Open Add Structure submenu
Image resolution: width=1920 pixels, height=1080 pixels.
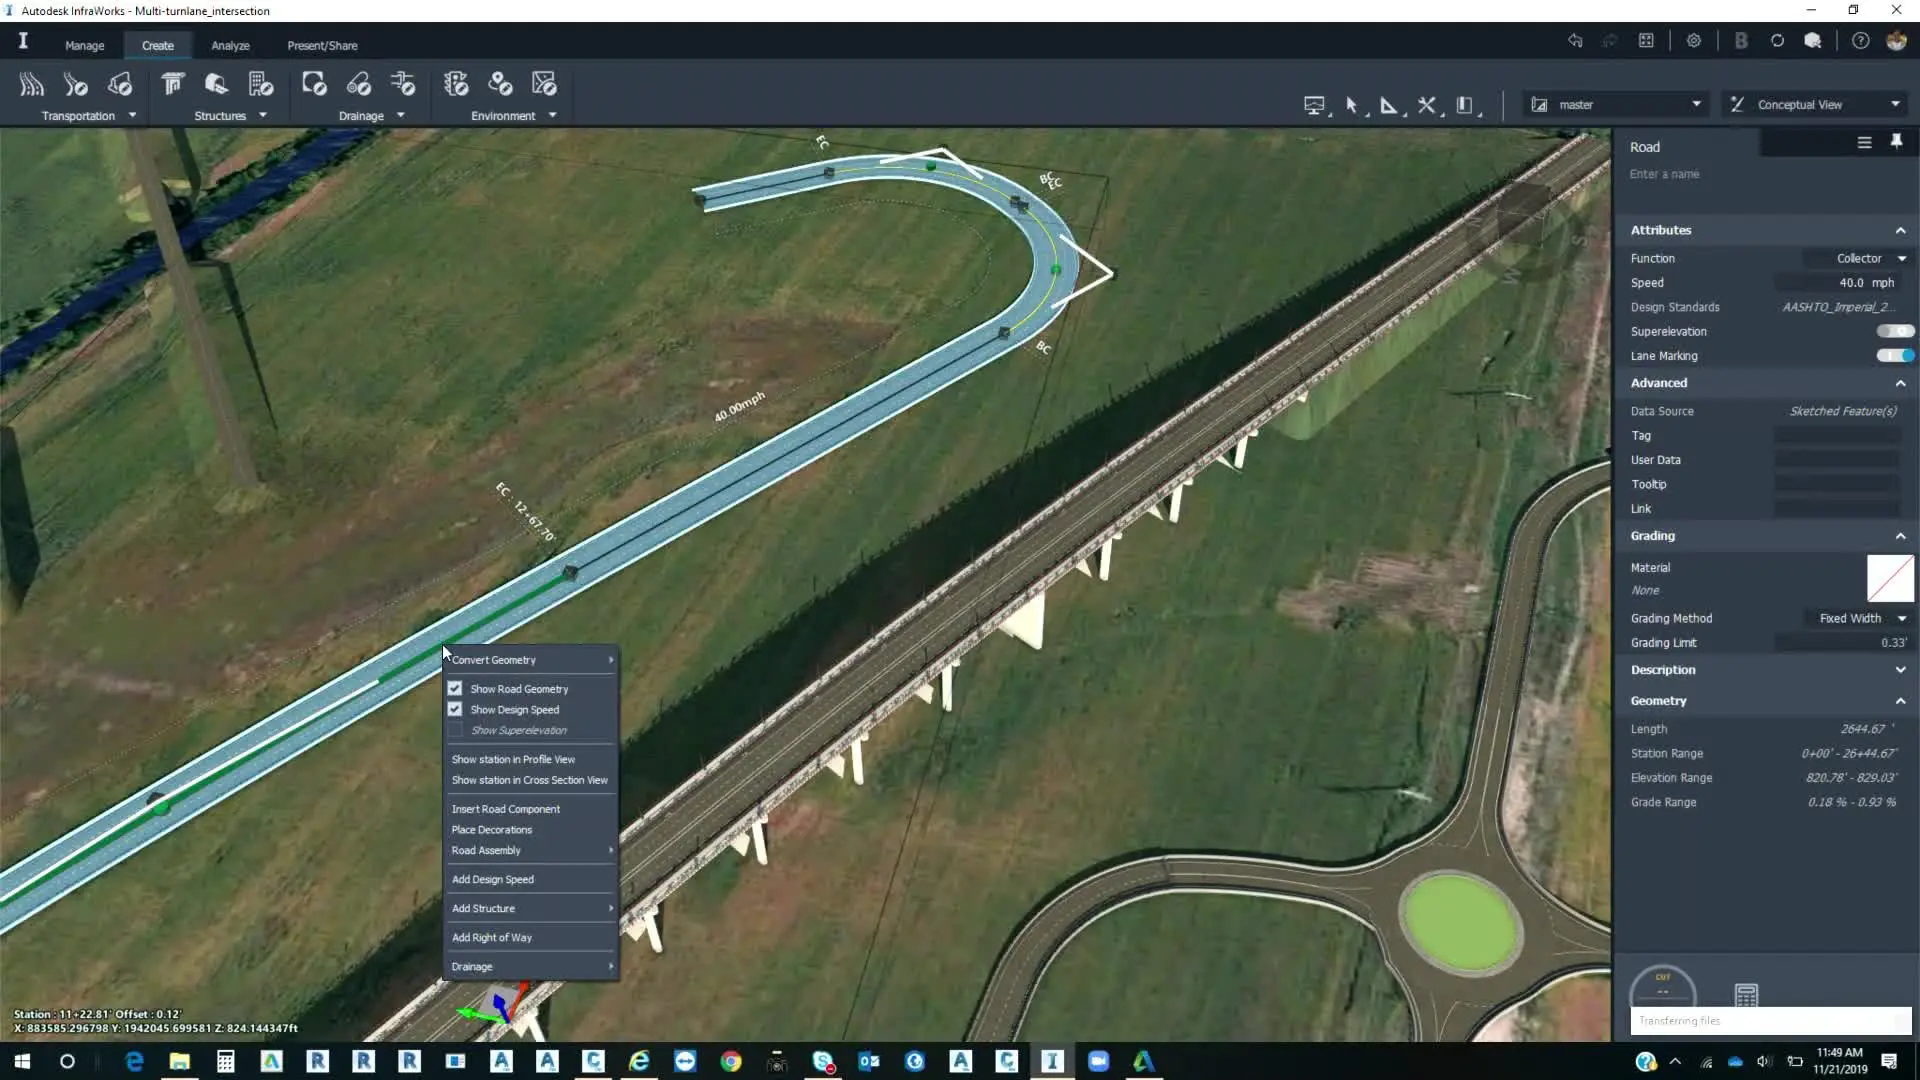point(531,909)
